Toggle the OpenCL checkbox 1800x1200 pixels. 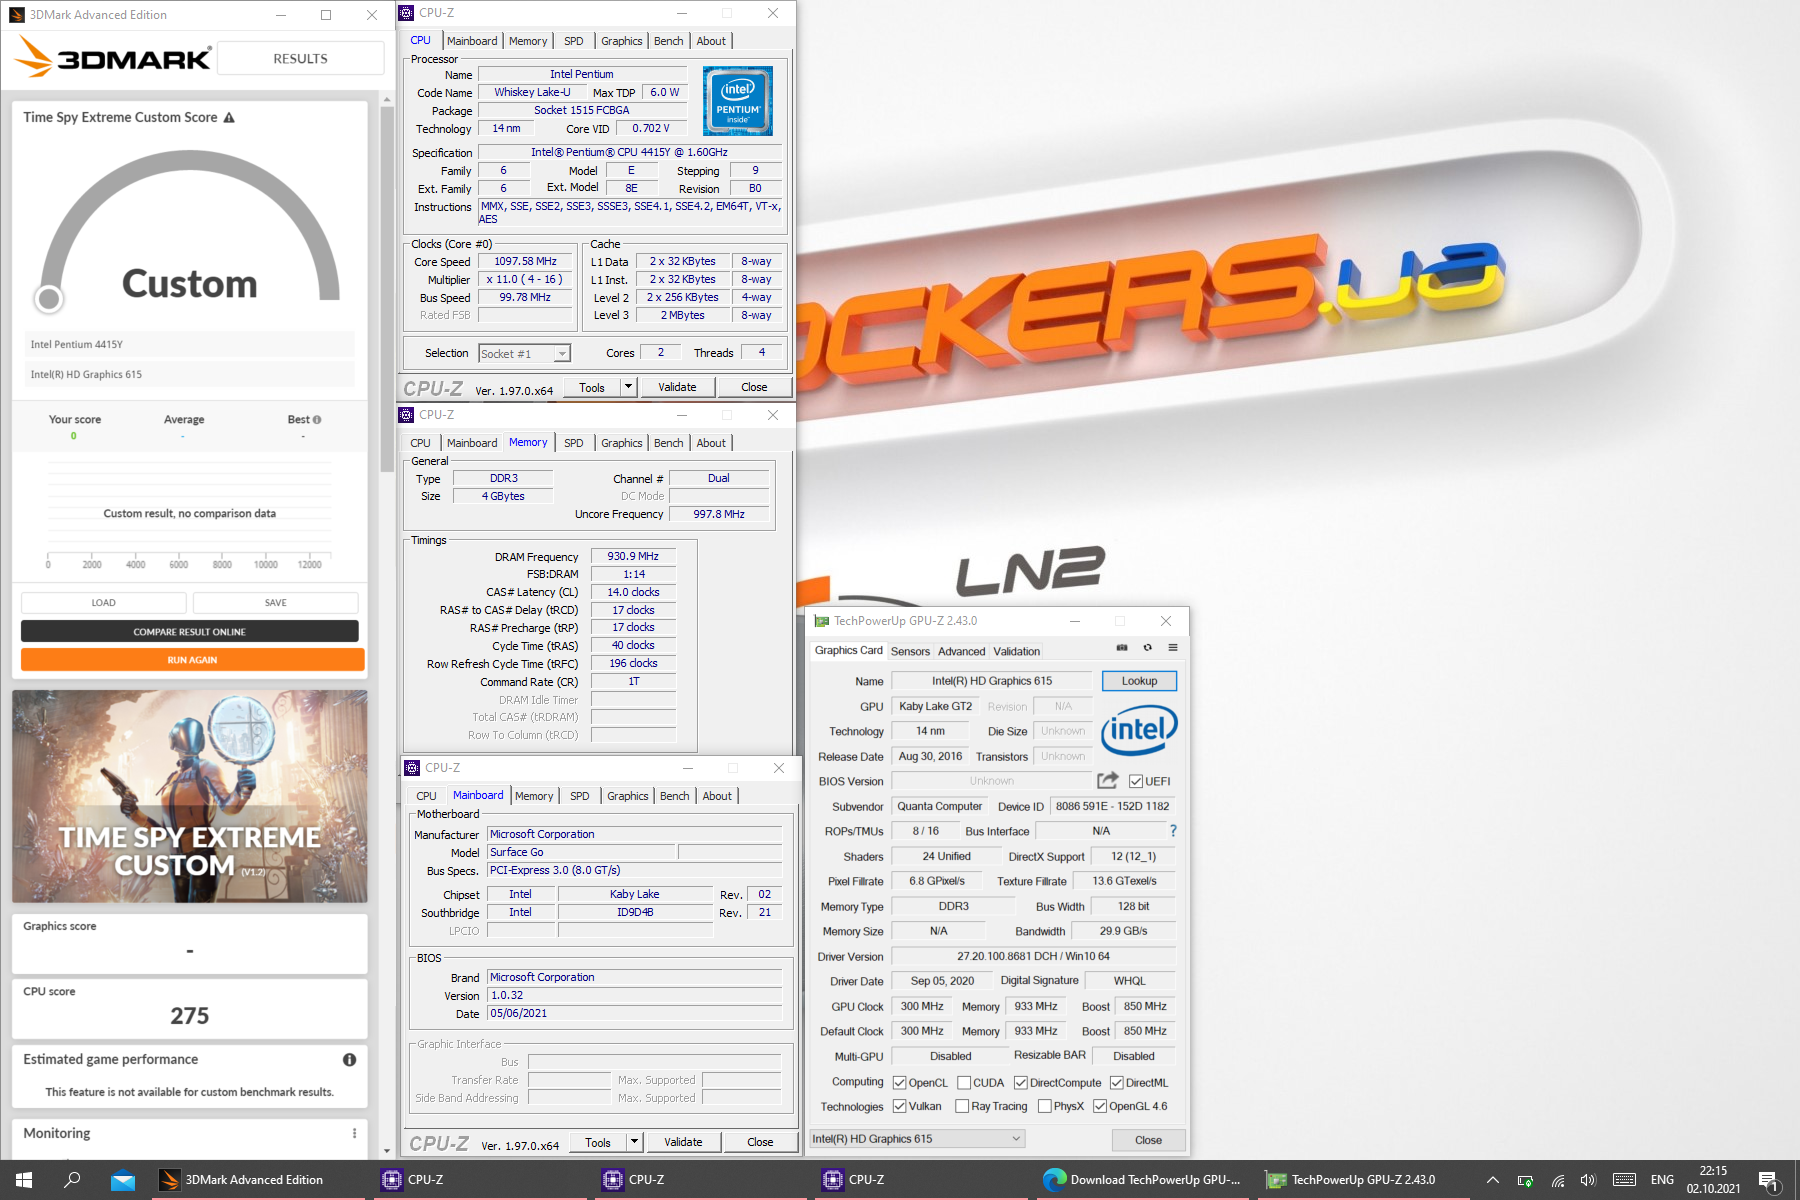click(900, 1083)
